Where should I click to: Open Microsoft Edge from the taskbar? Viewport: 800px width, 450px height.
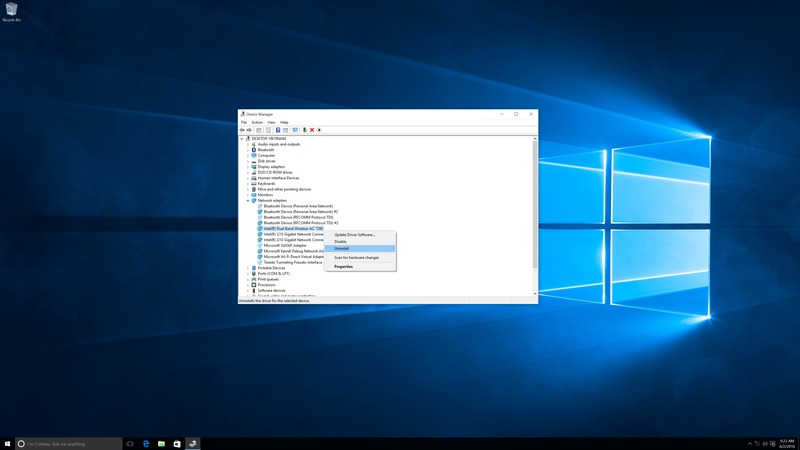coord(145,443)
